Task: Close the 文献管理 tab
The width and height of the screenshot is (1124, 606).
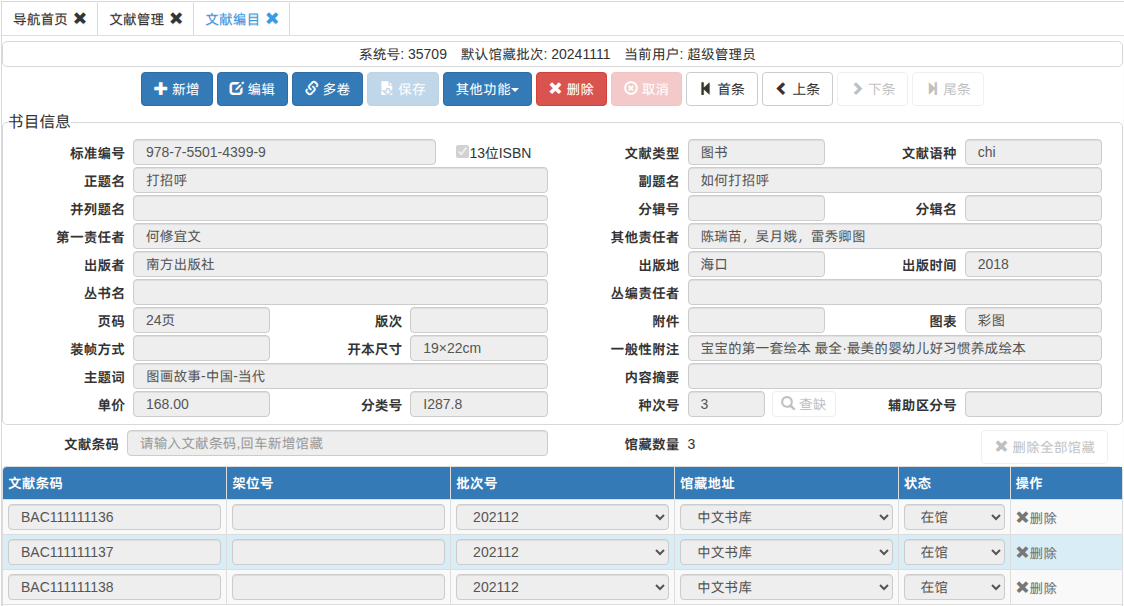Action: (x=176, y=19)
